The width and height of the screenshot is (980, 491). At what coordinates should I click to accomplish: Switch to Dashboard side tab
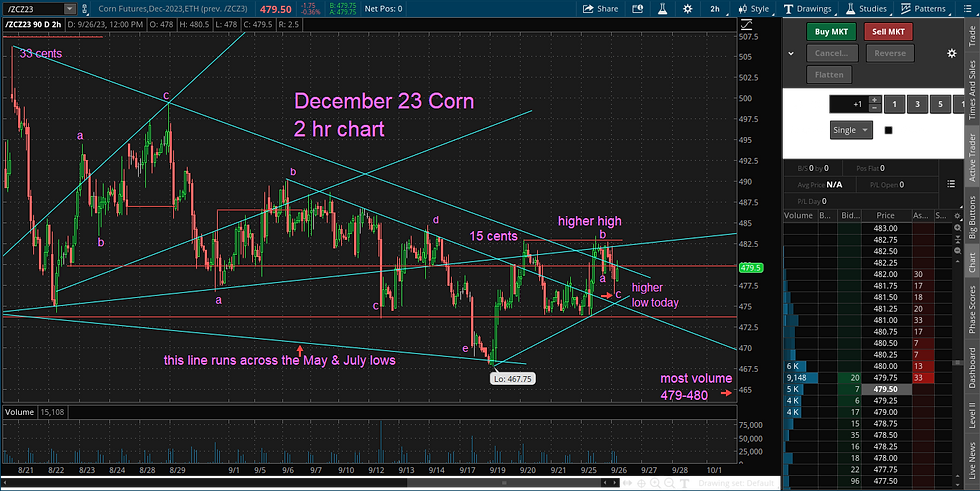tap(972, 369)
